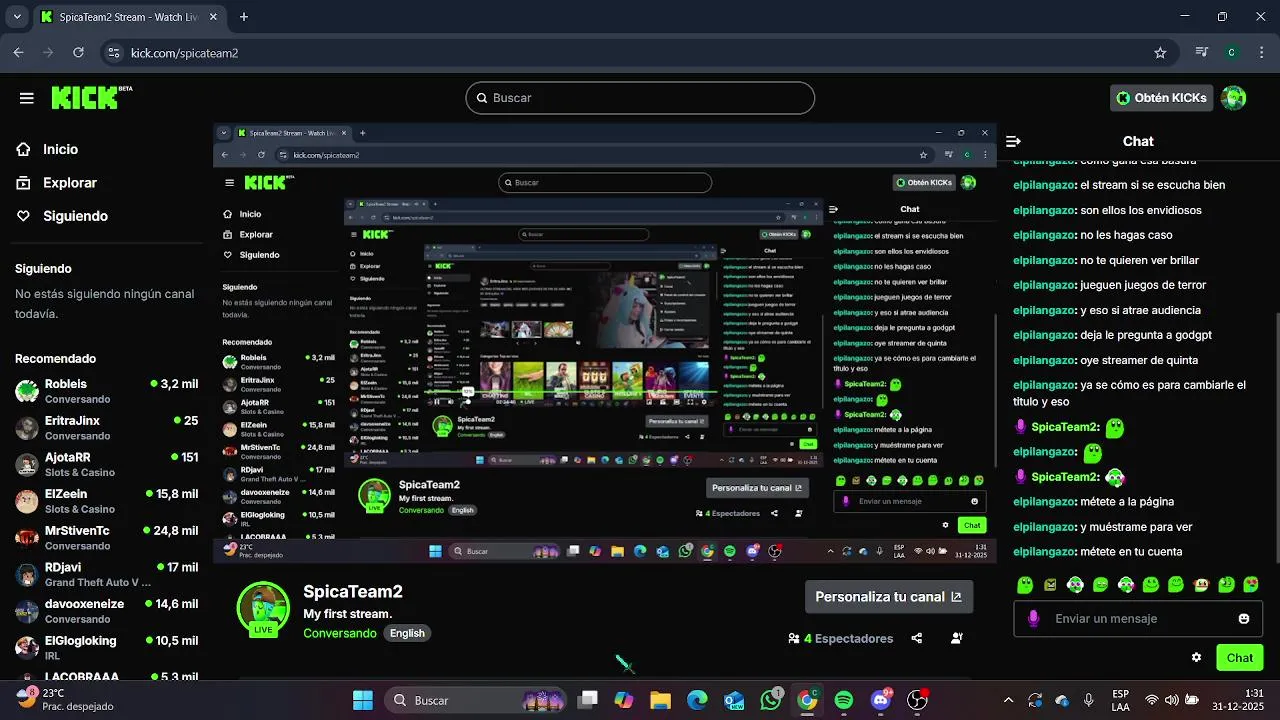
Task: Click chat message 'jueguen juegos de terror'
Action: [x=1143, y=285]
